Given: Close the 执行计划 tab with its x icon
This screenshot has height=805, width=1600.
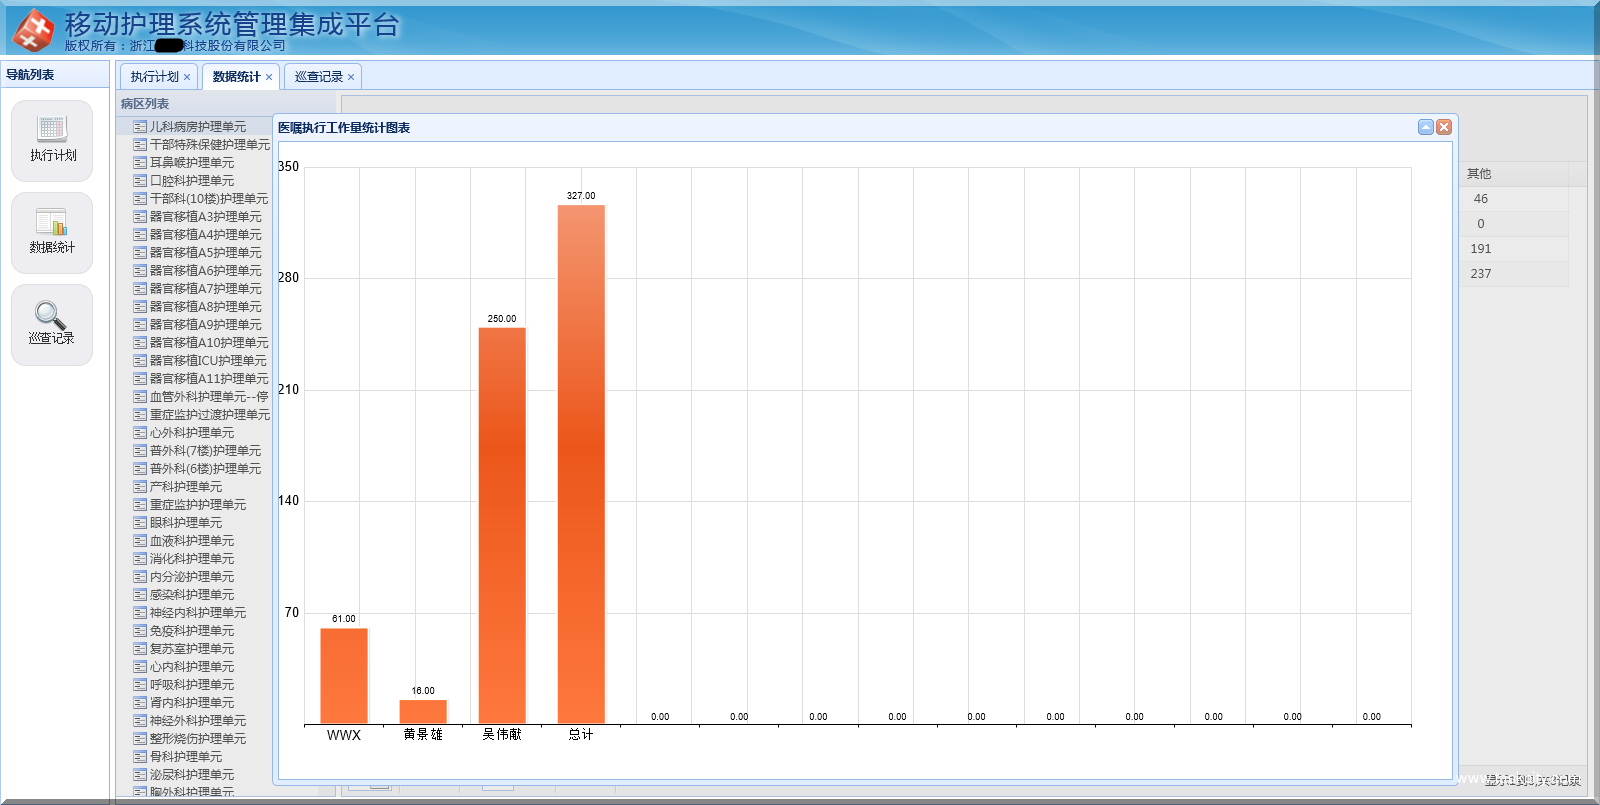Looking at the screenshot, I should click(x=187, y=77).
